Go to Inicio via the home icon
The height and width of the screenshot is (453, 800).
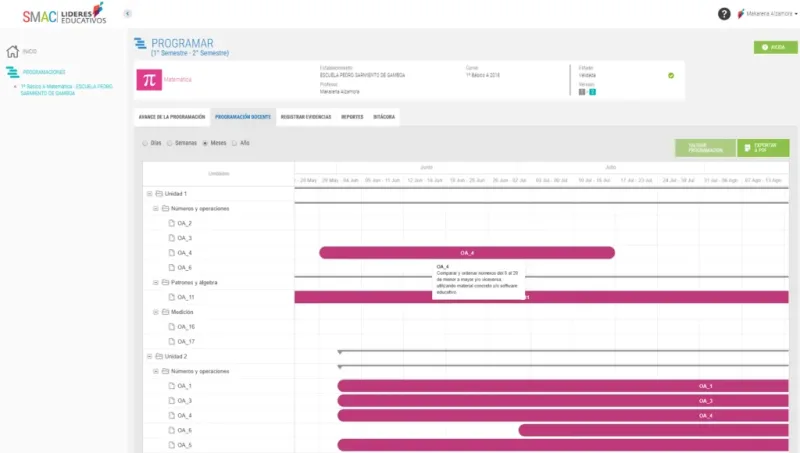[13, 52]
